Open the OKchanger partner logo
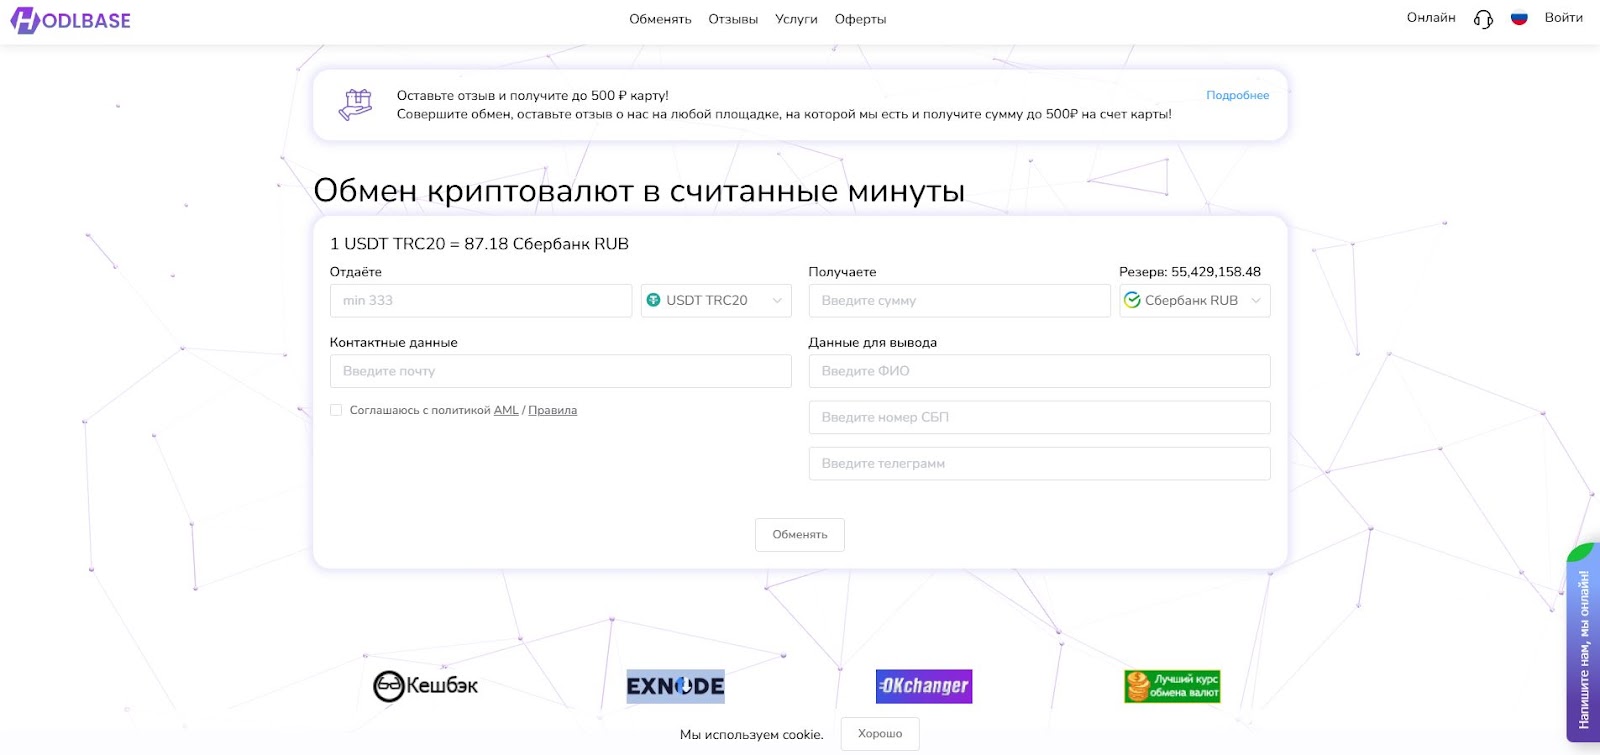The image size is (1600, 755). pyautogui.click(x=924, y=686)
